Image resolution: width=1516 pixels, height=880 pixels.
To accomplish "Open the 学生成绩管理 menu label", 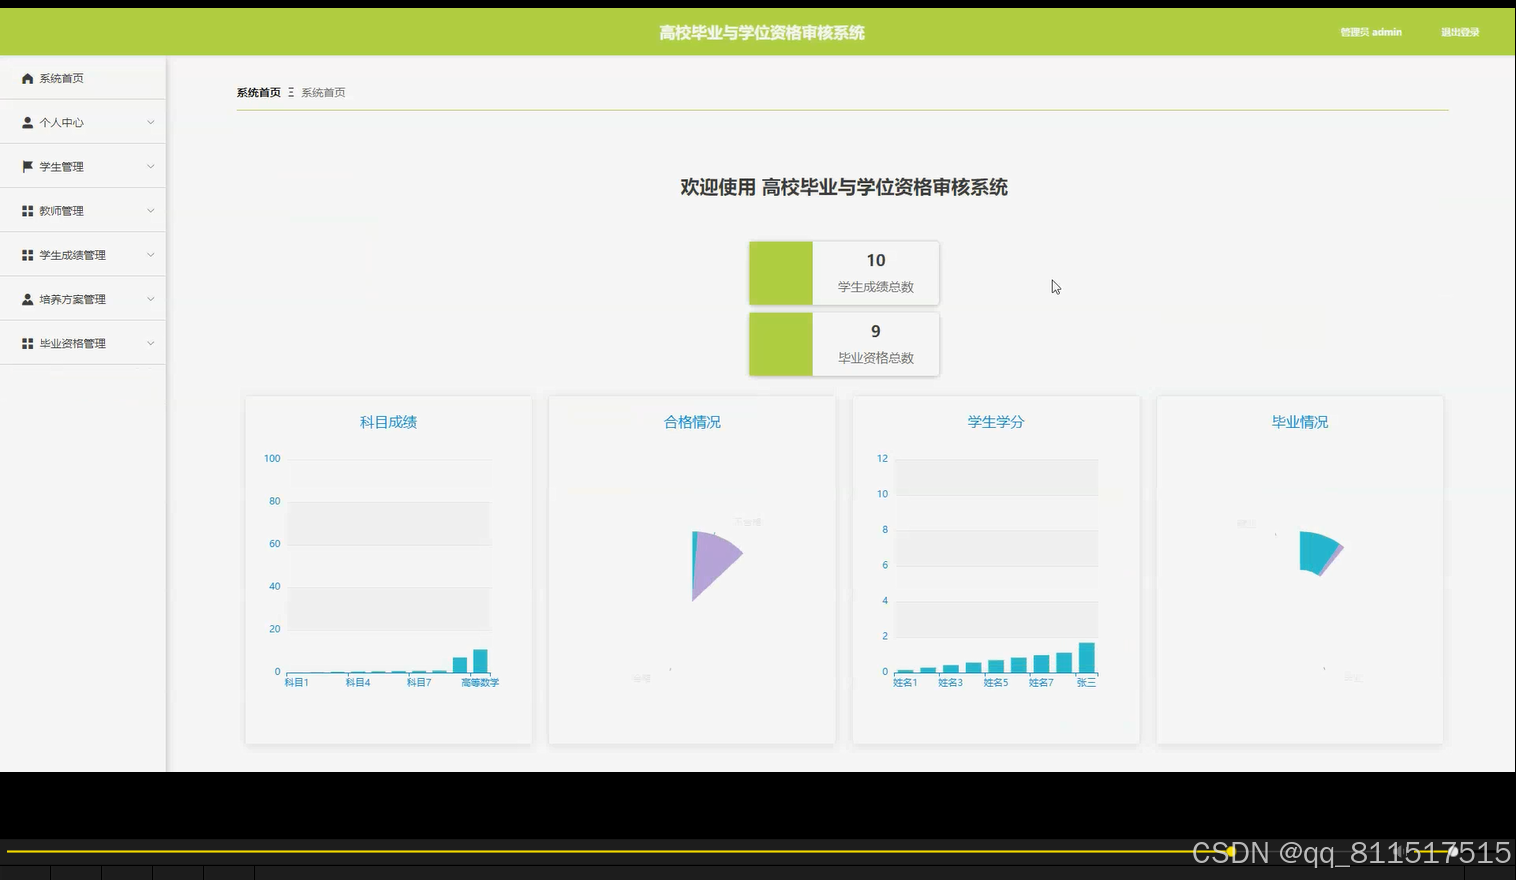I will tap(72, 255).
